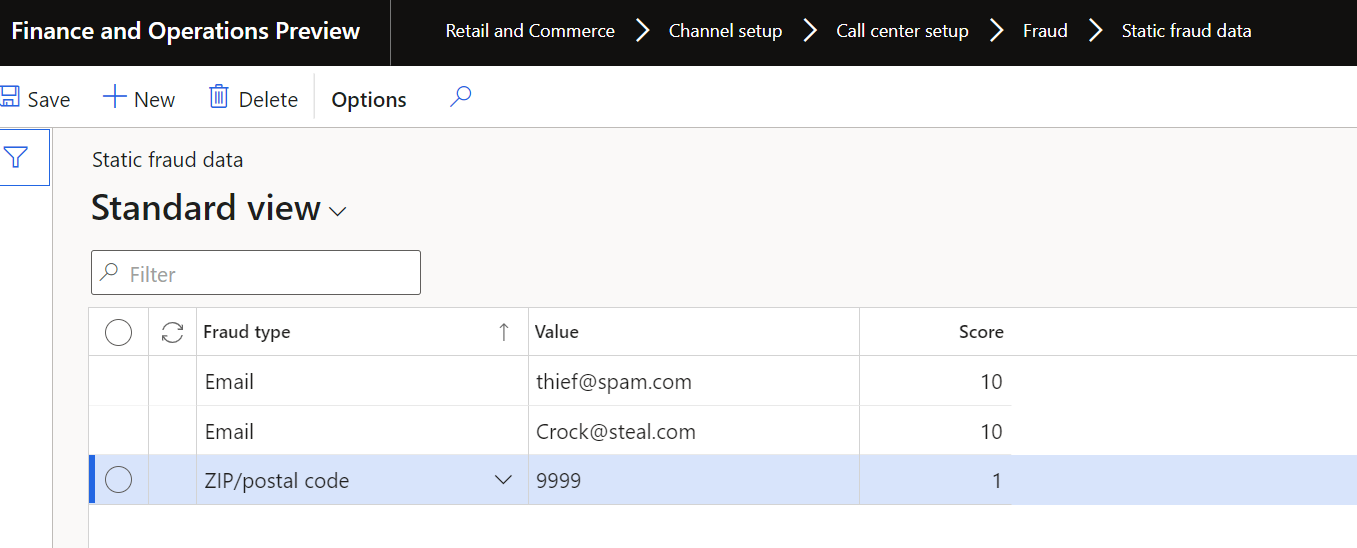Open the filter pane funnel icon
The image size is (1357, 548).
16,157
